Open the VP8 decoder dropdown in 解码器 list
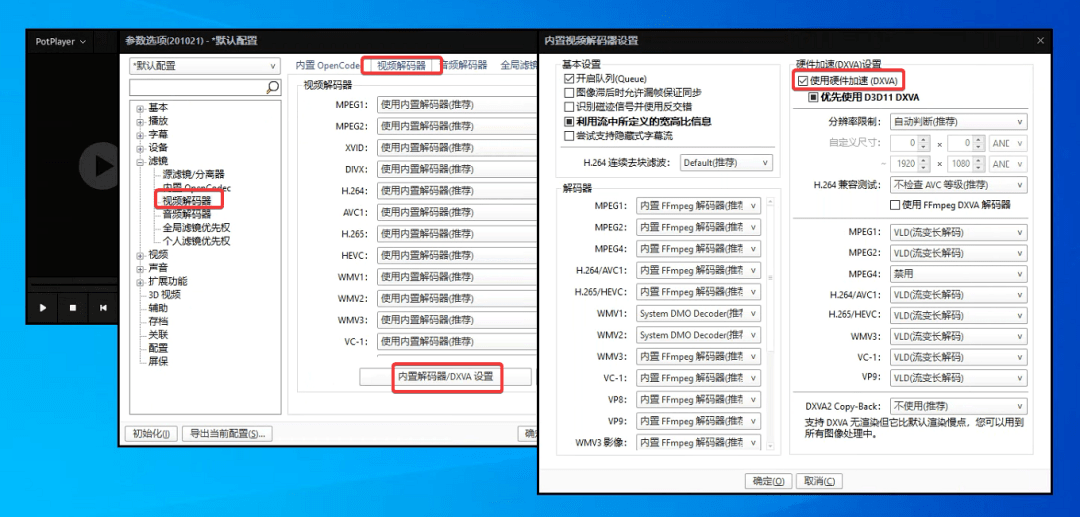Image resolution: width=1080 pixels, height=517 pixels. point(698,399)
